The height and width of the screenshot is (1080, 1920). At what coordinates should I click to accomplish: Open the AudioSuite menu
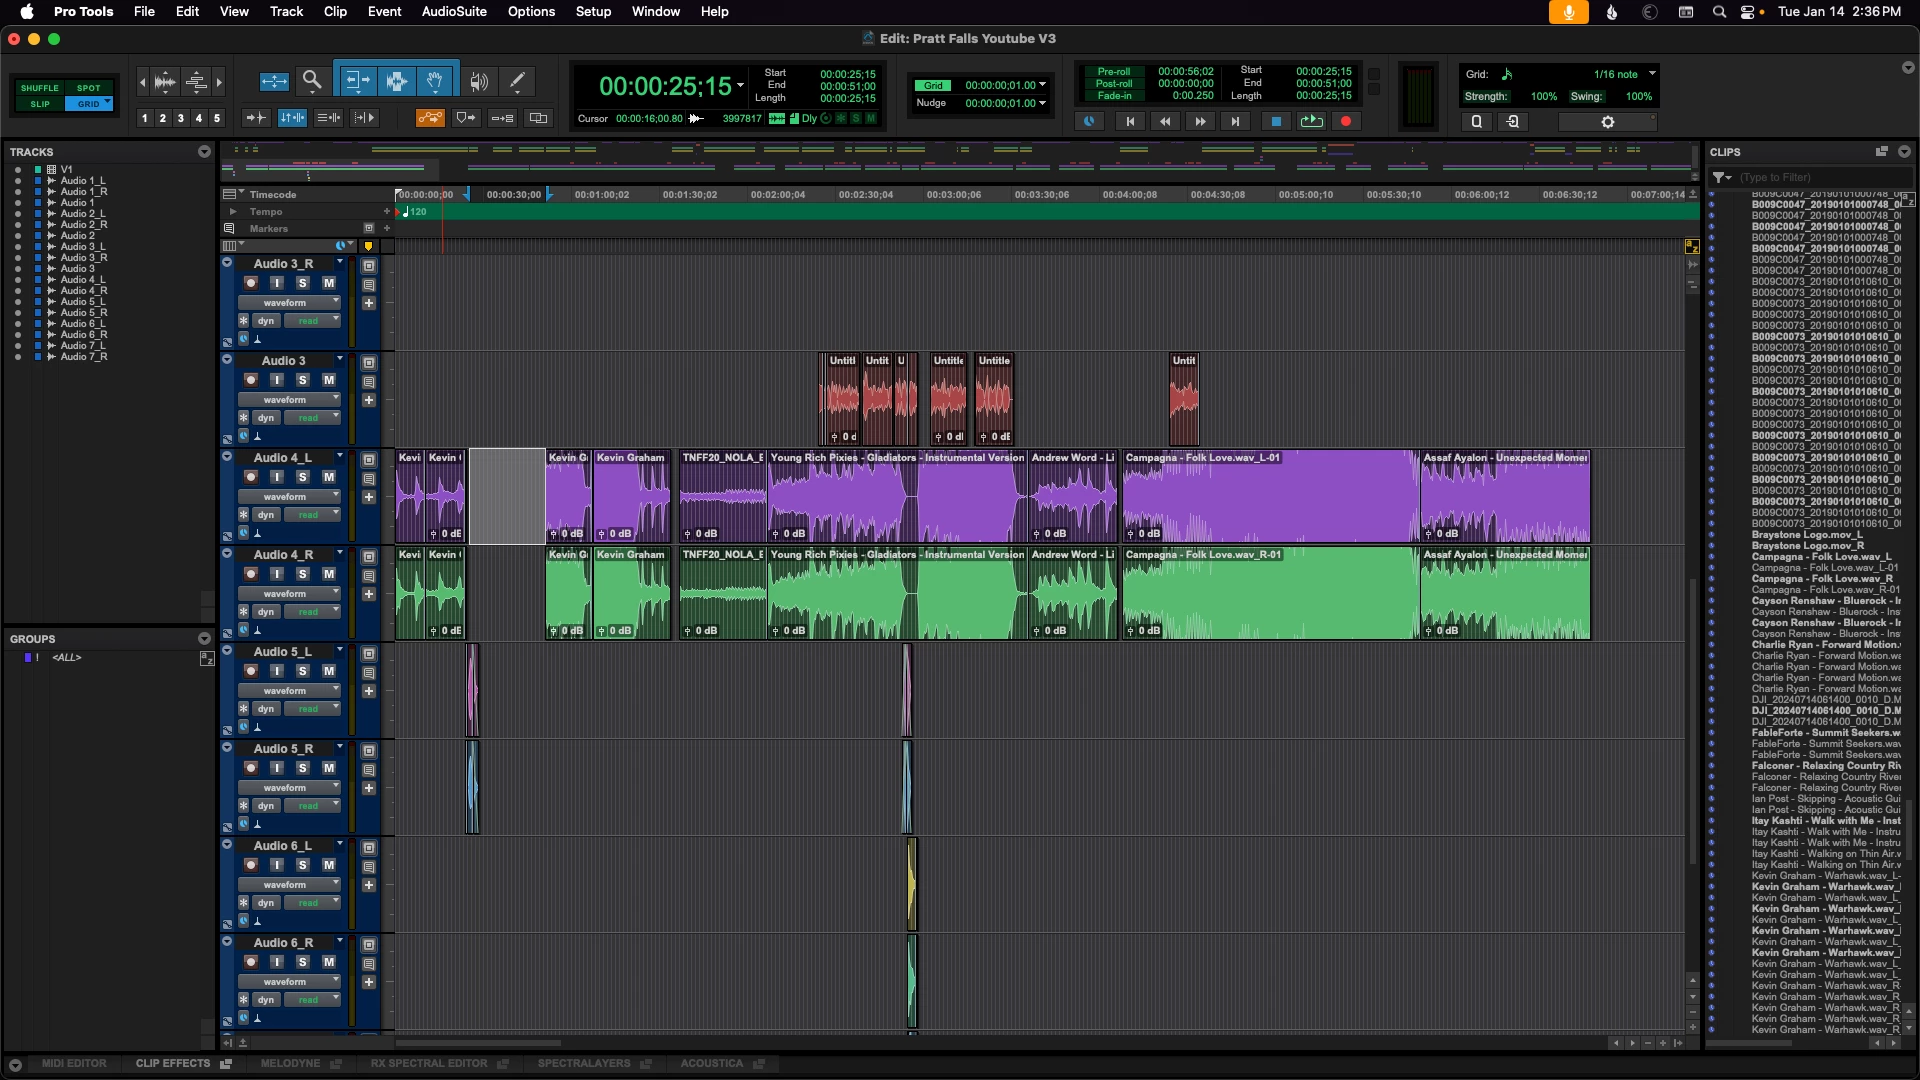(453, 11)
